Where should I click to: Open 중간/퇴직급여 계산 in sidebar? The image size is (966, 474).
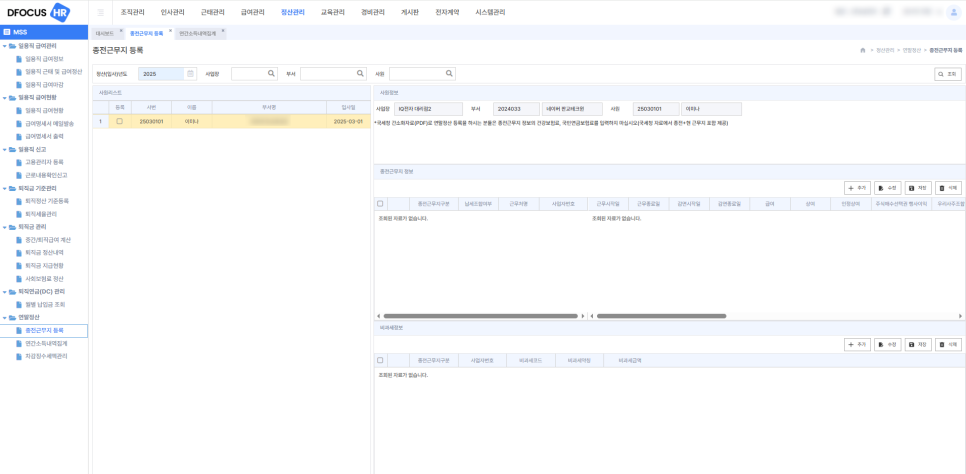(47, 240)
